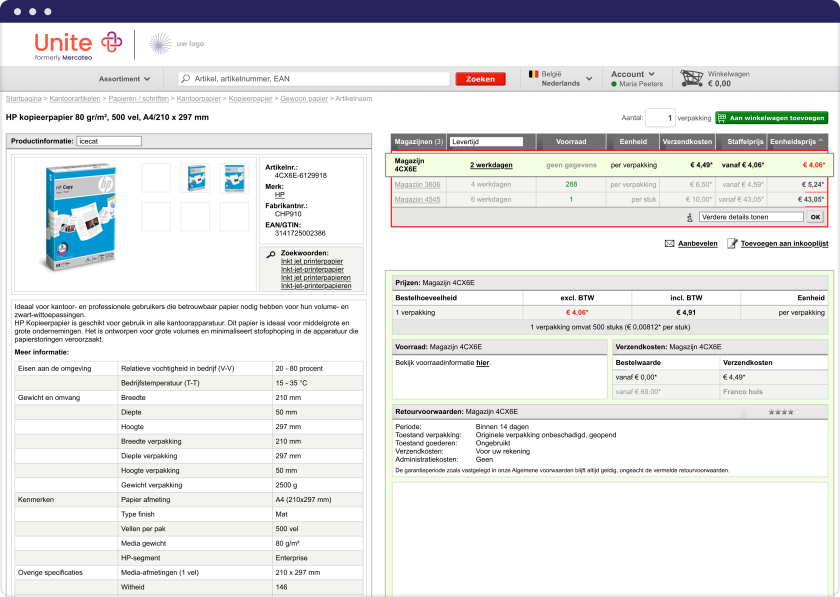The width and height of the screenshot is (840, 597).
Task: Click the '80 g/m²' media weight value
Action: coord(288,543)
